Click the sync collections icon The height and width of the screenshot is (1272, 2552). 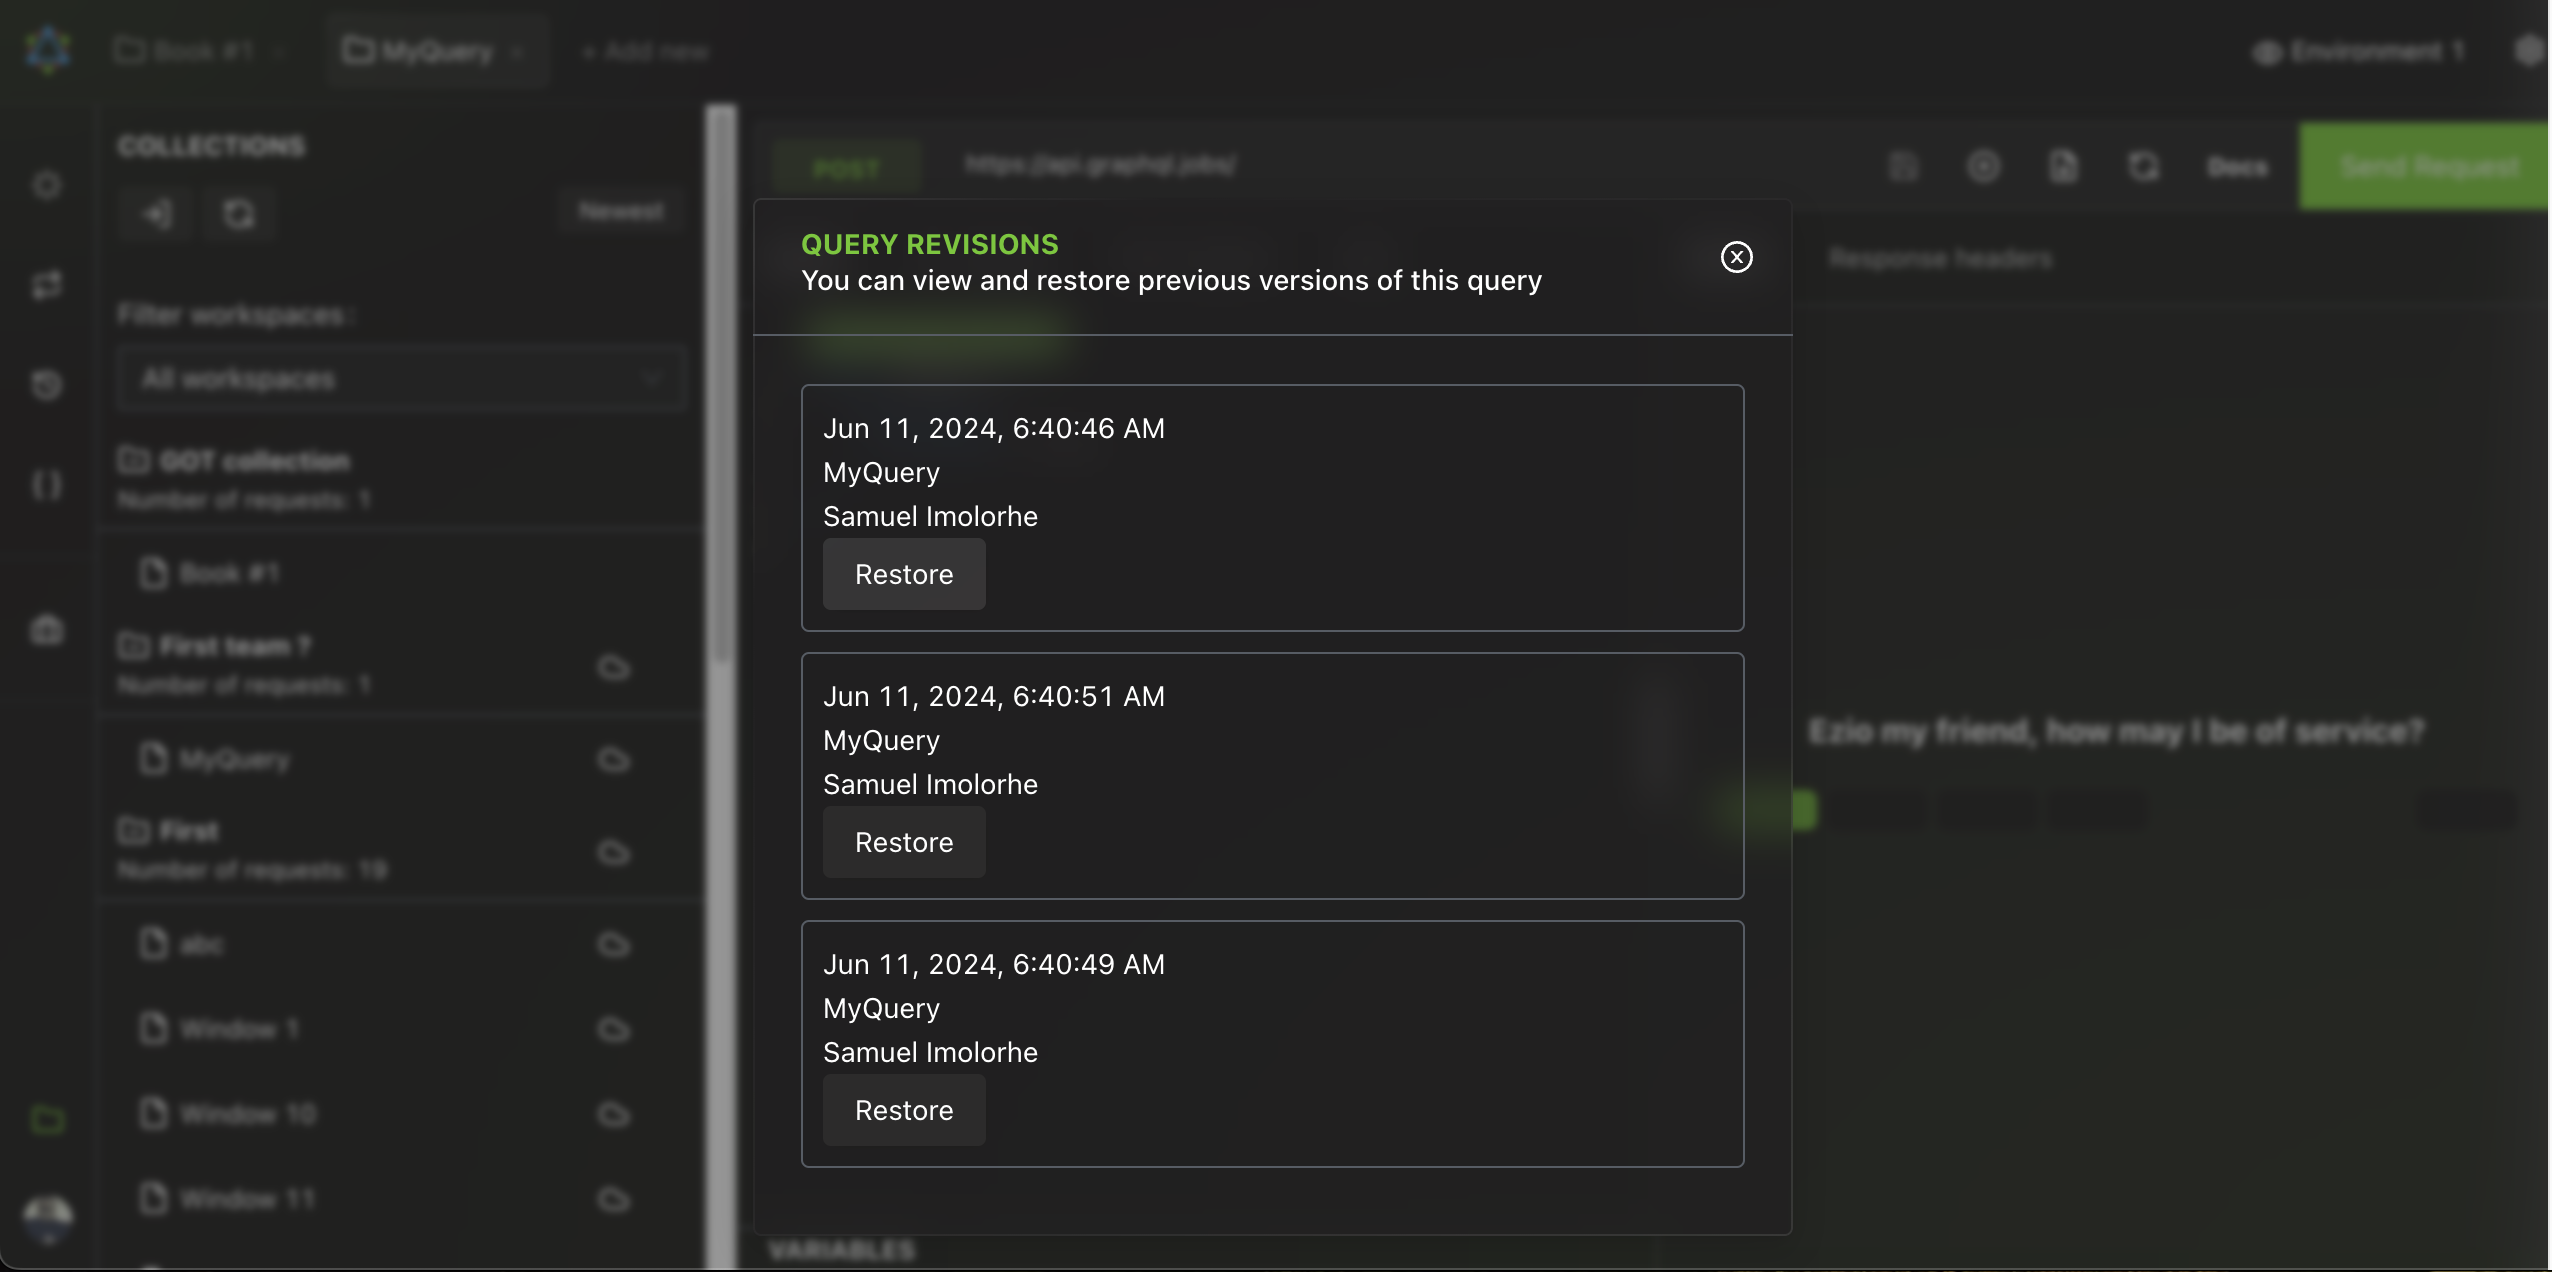click(238, 214)
